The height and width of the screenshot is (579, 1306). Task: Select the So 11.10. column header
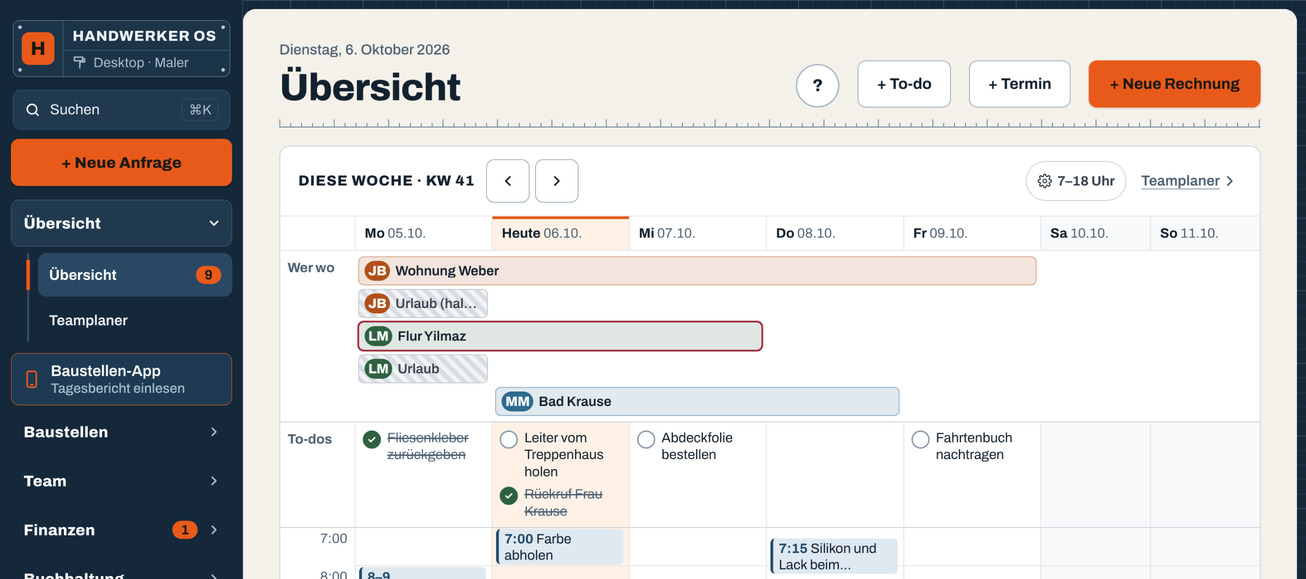coord(1205,233)
